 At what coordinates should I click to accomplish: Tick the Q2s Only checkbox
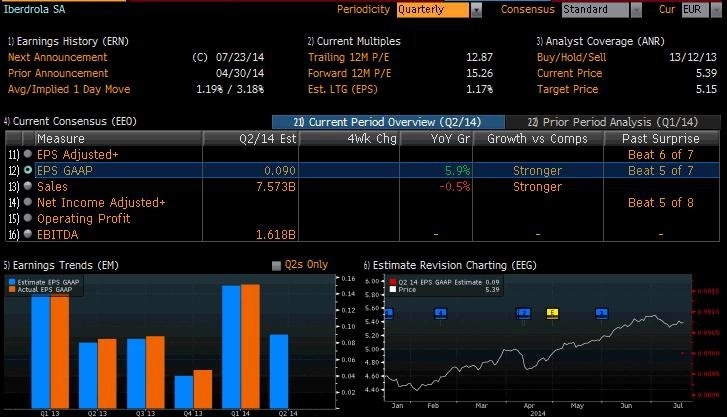click(276, 265)
